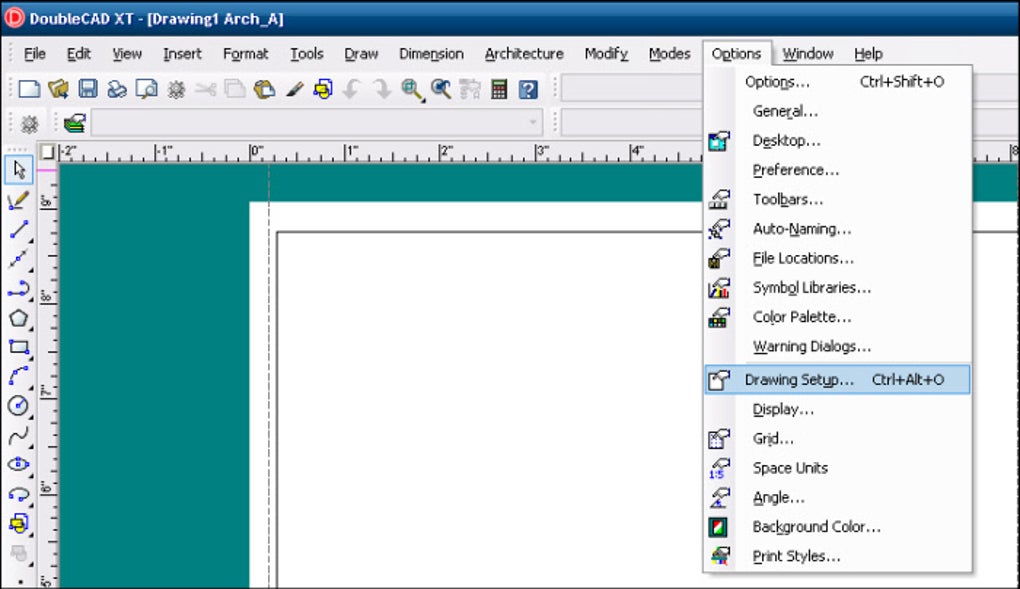
Task: Open the Dimension menu
Action: click(431, 53)
